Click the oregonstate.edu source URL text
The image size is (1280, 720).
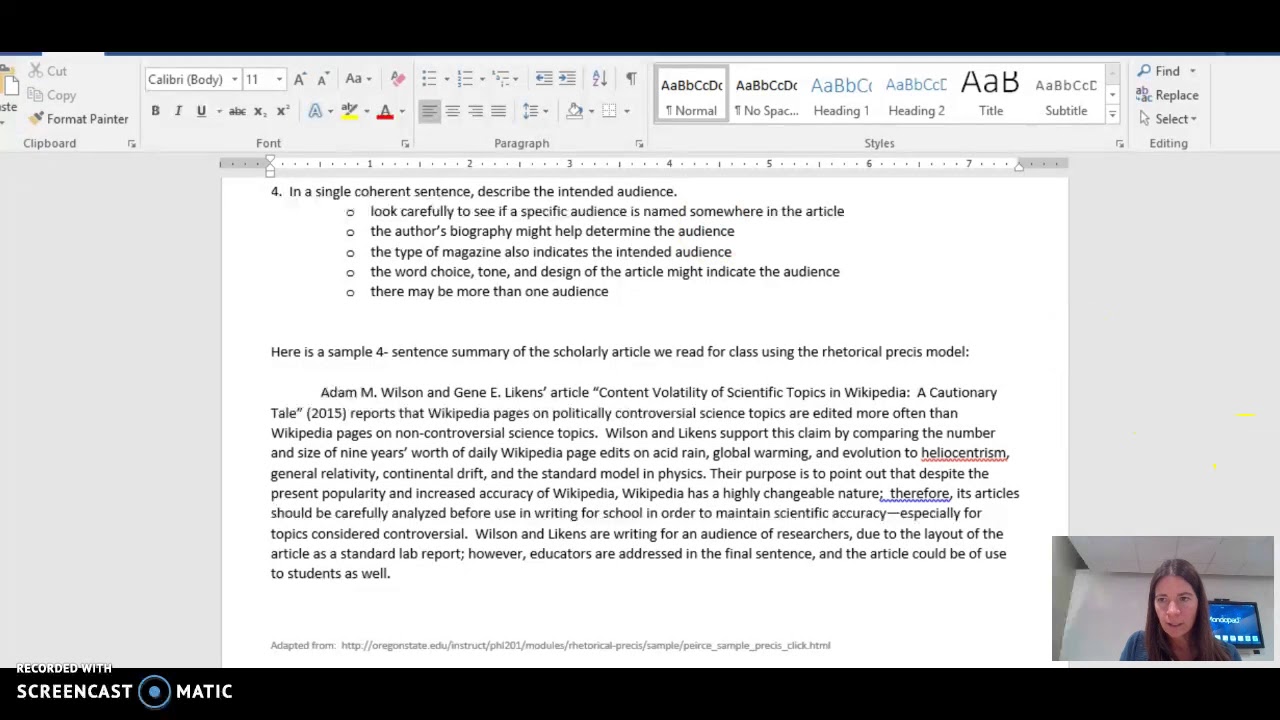coord(586,646)
